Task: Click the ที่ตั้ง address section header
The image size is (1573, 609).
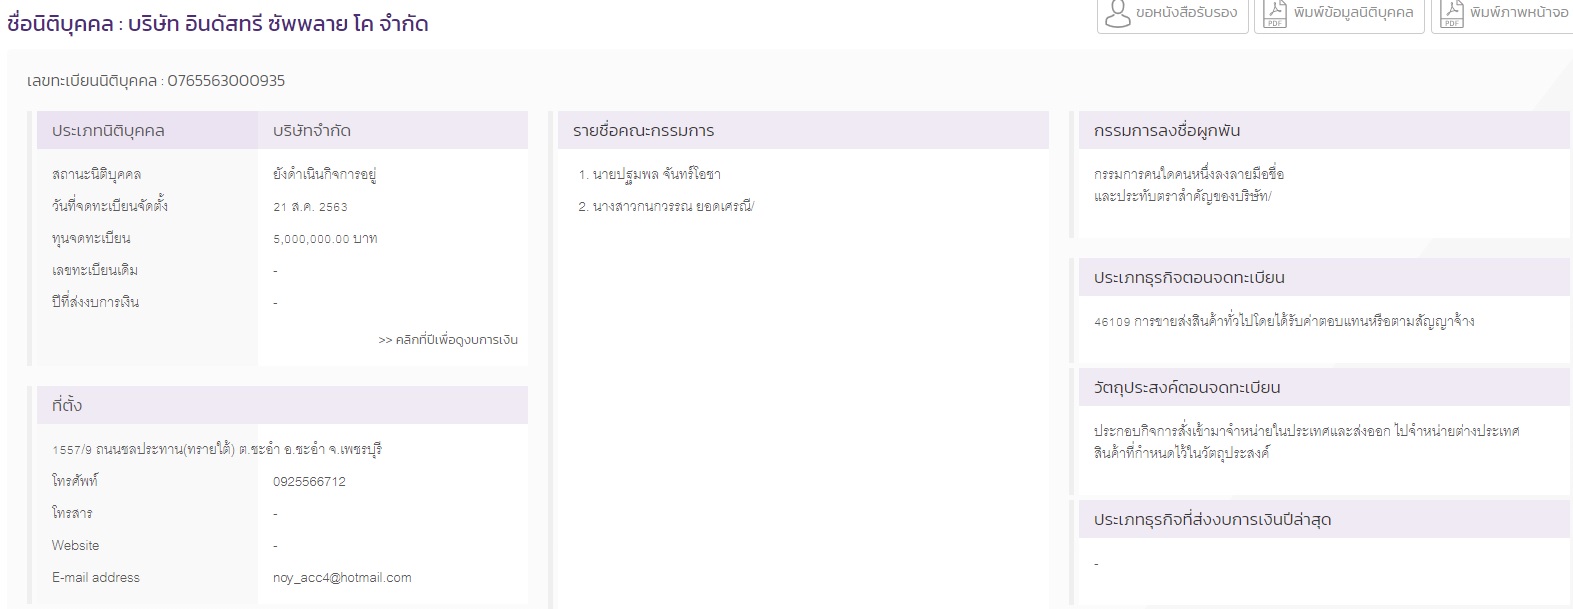Action: 67,406
